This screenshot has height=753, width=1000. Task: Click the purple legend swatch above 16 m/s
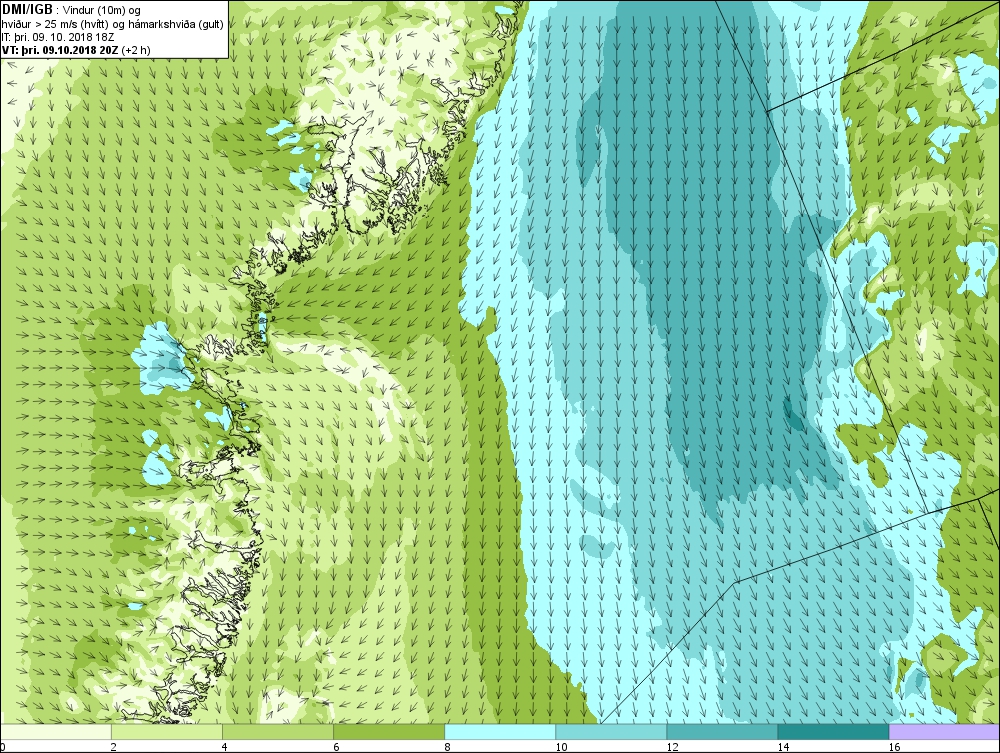pyautogui.click(x=945, y=731)
